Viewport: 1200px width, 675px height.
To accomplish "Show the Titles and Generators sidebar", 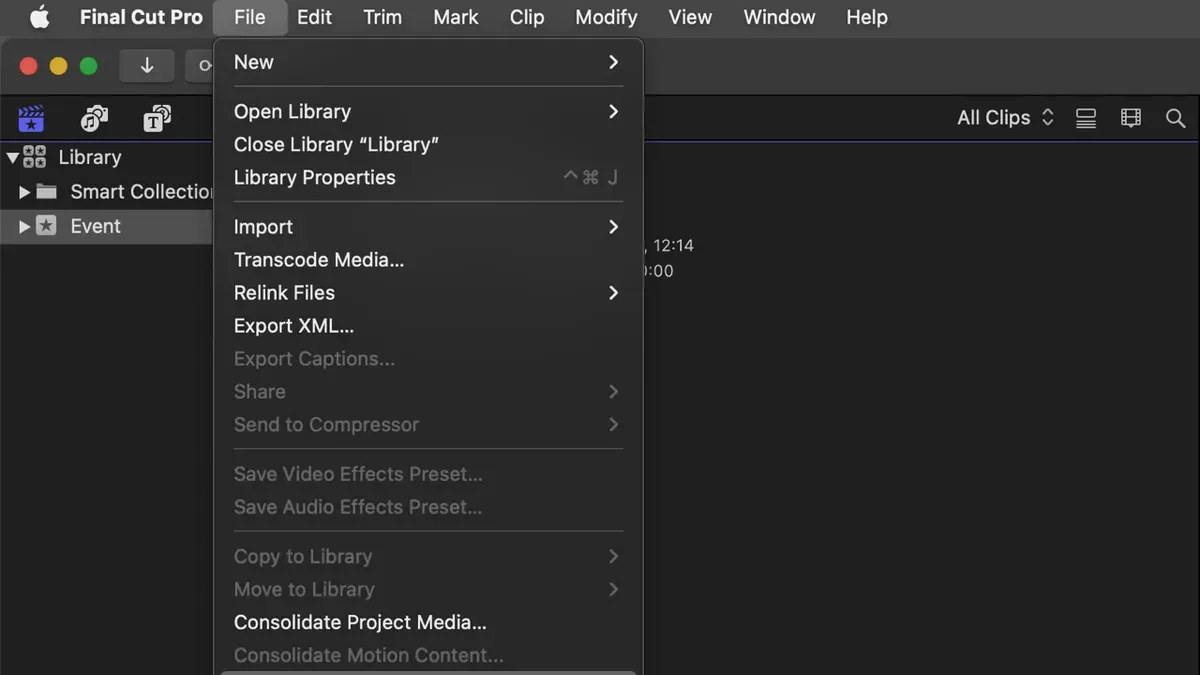I will (156, 119).
